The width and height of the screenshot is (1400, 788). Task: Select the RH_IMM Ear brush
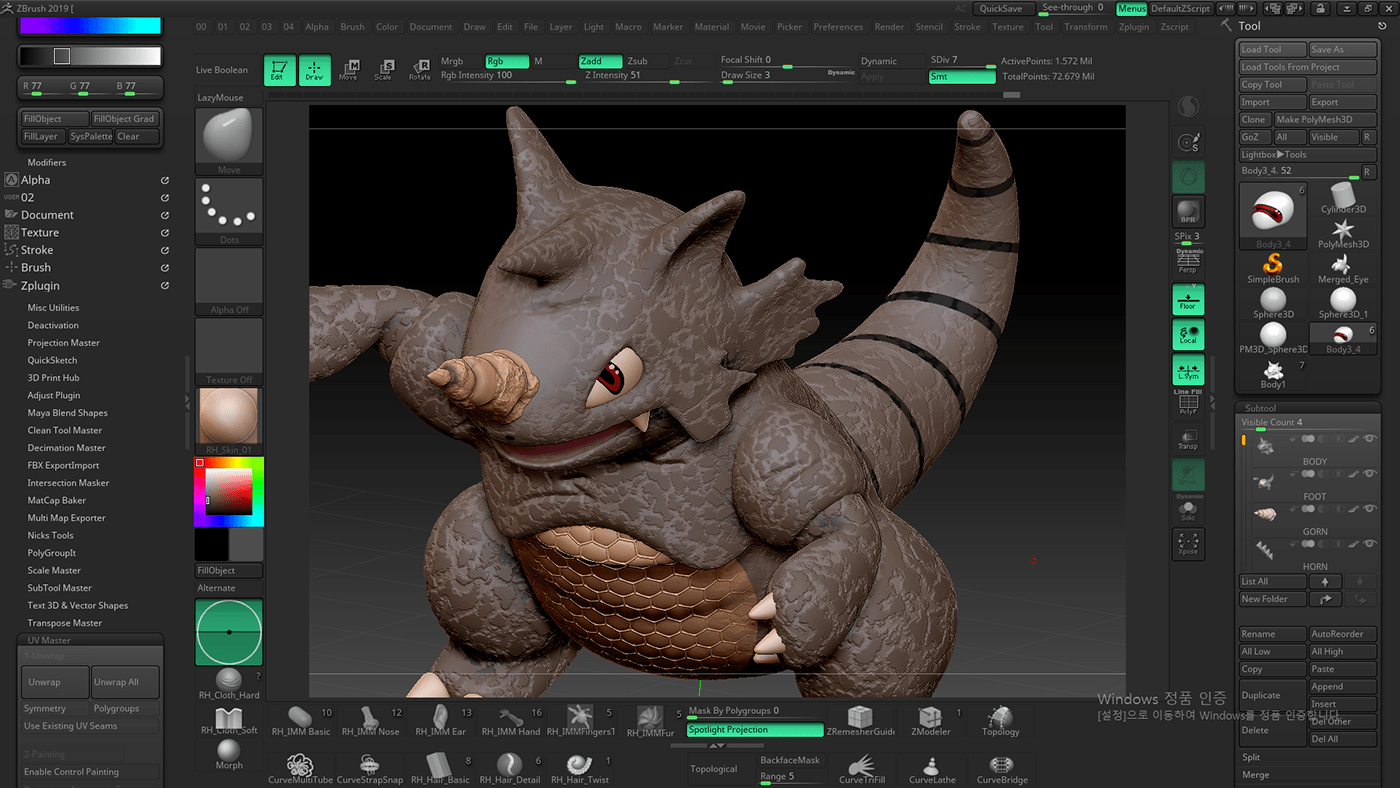441,721
